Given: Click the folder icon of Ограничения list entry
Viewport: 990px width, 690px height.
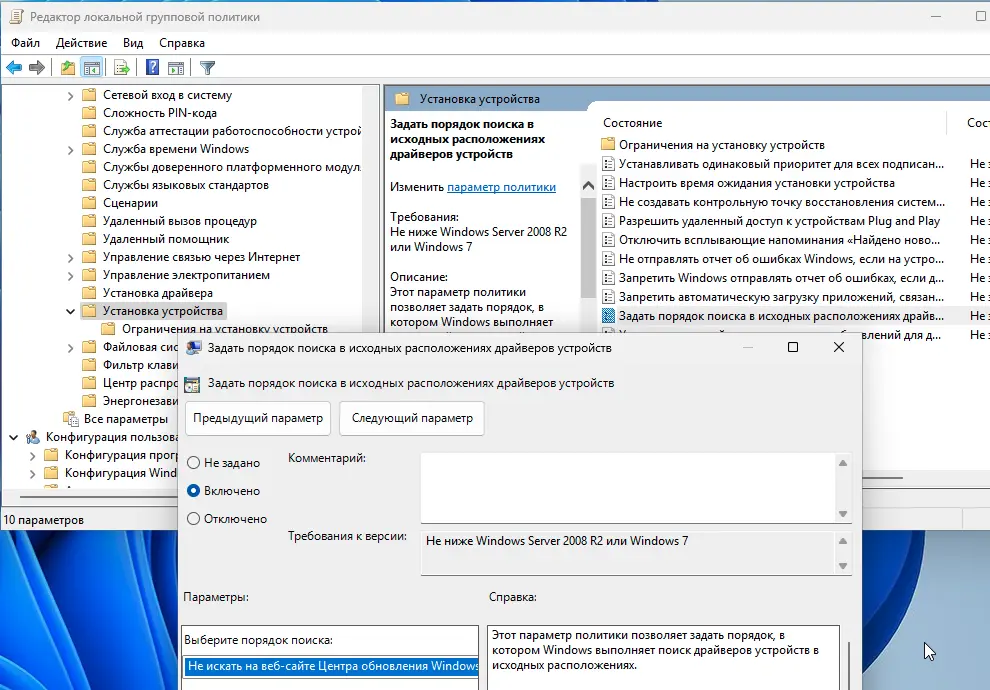Looking at the screenshot, I should point(608,145).
